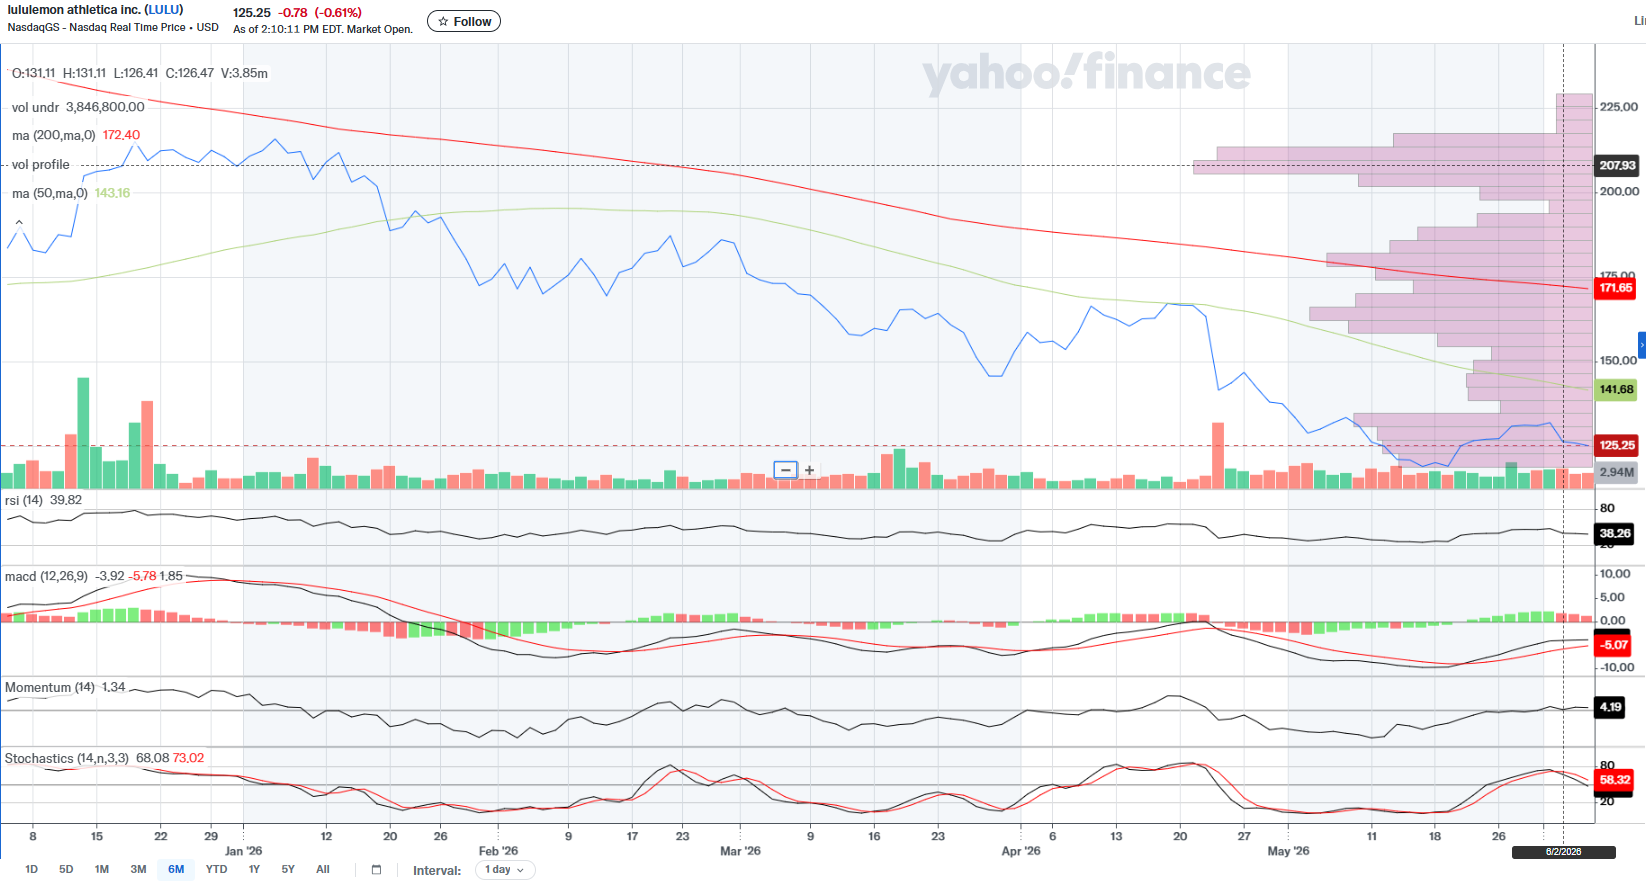Click the V:3.85m volume readout
1646x885 pixels.
pyautogui.click(x=244, y=73)
